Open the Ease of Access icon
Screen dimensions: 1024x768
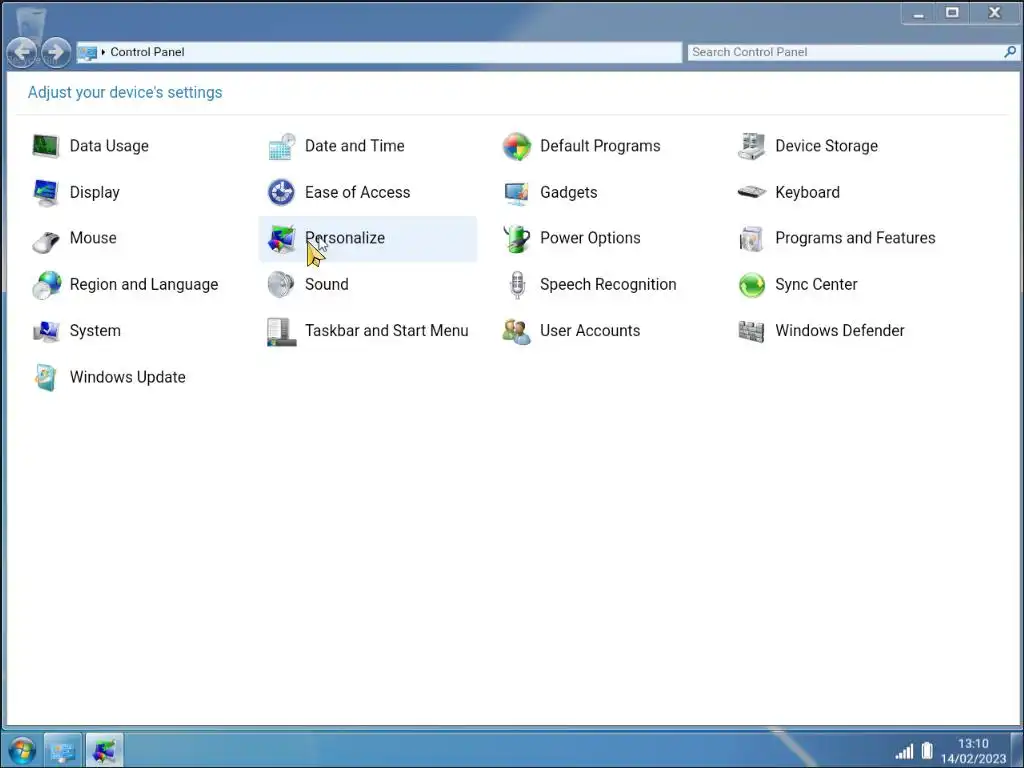(281, 193)
